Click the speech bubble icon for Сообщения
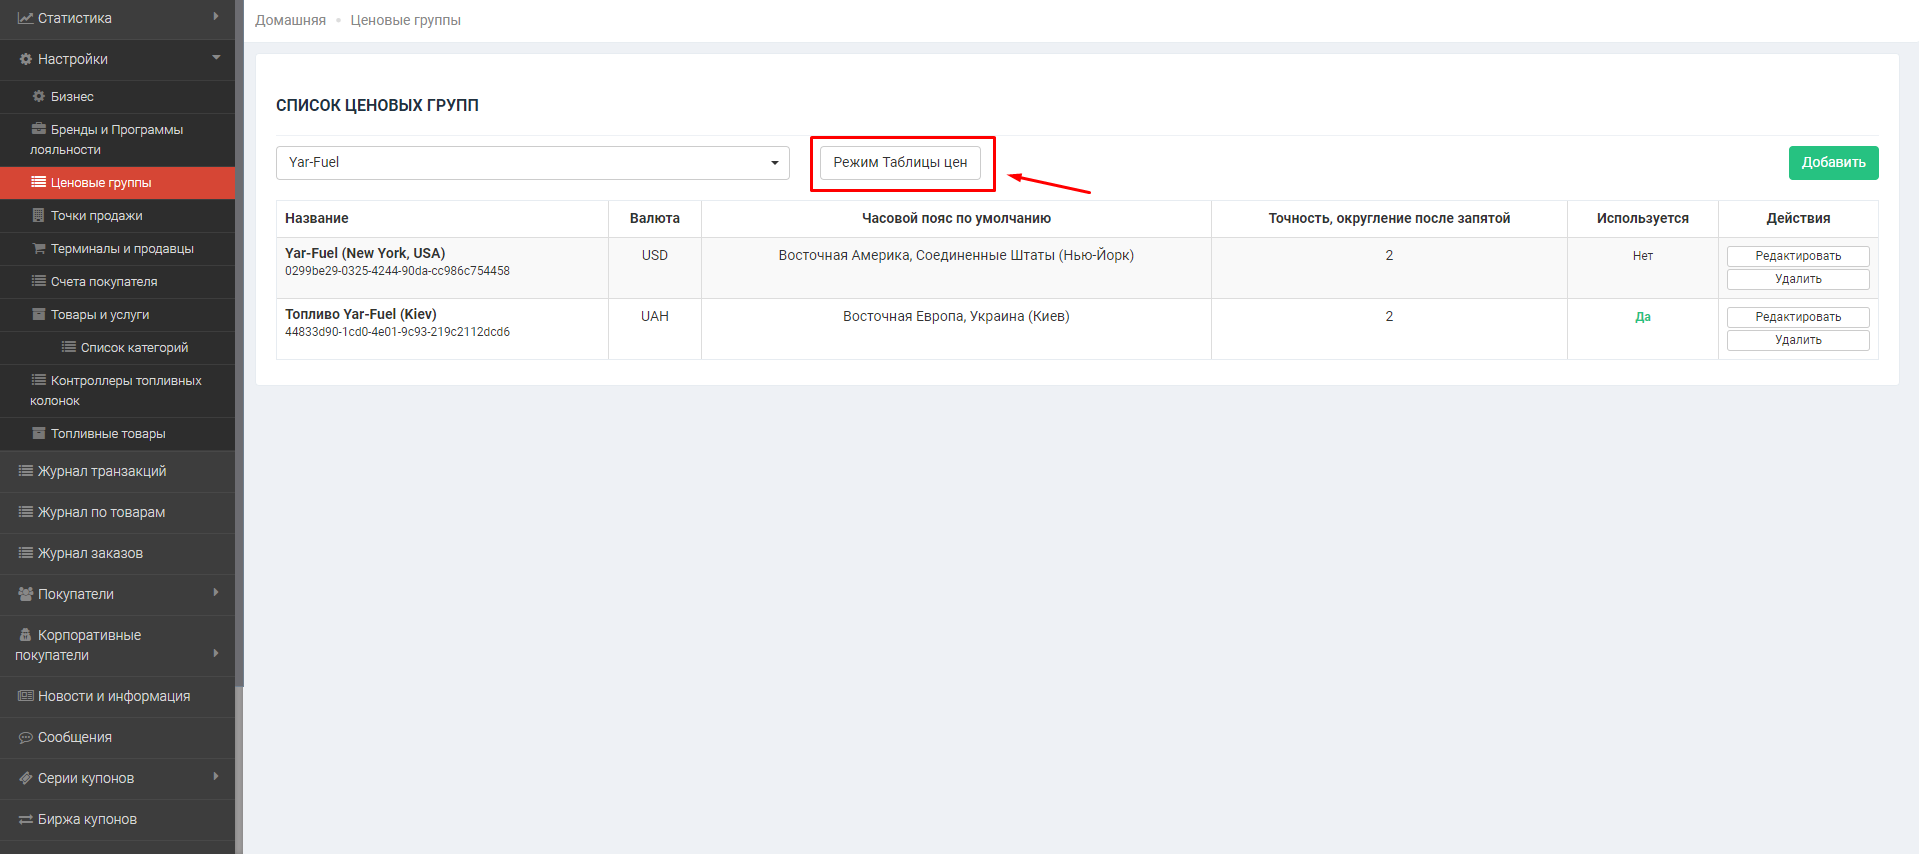The width and height of the screenshot is (1919, 854). pos(26,737)
